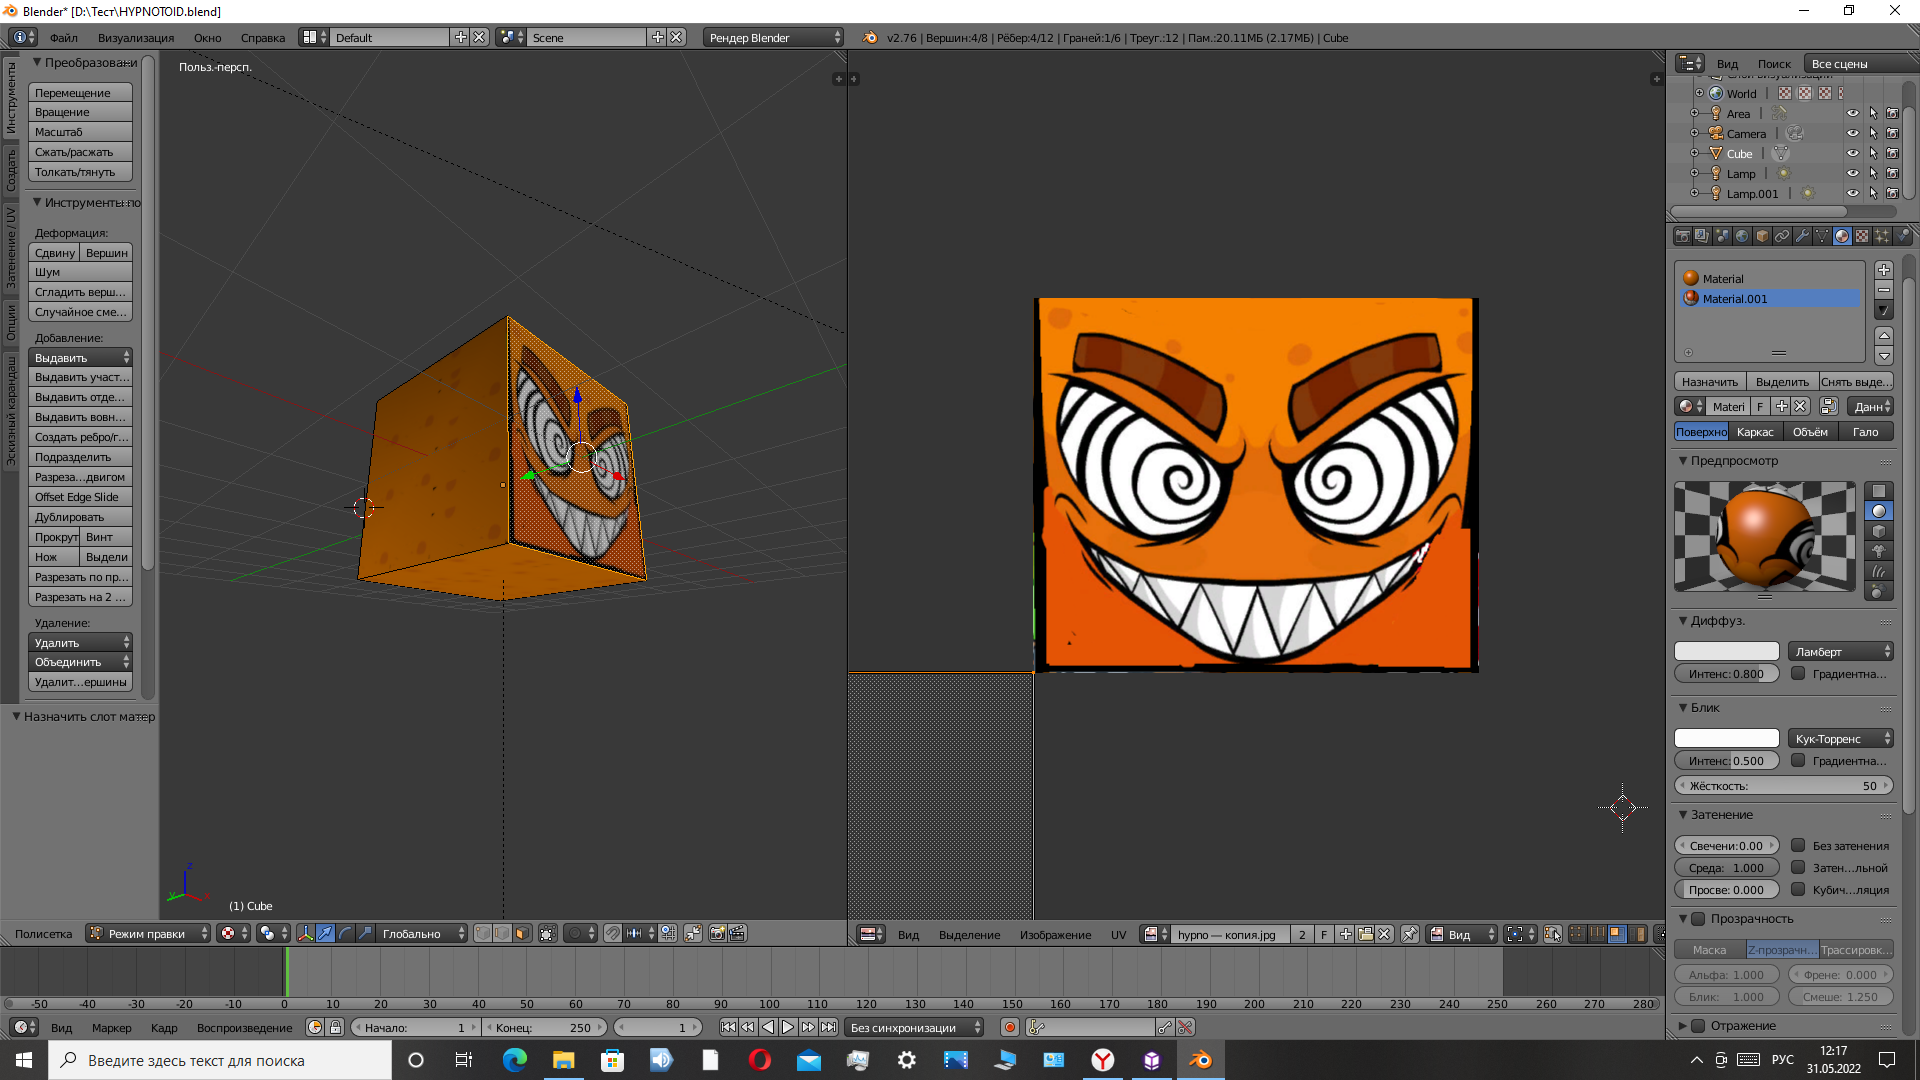Add new material slot with plus button
Image resolution: width=1920 pixels, height=1080 pixels.
[x=1884, y=270]
